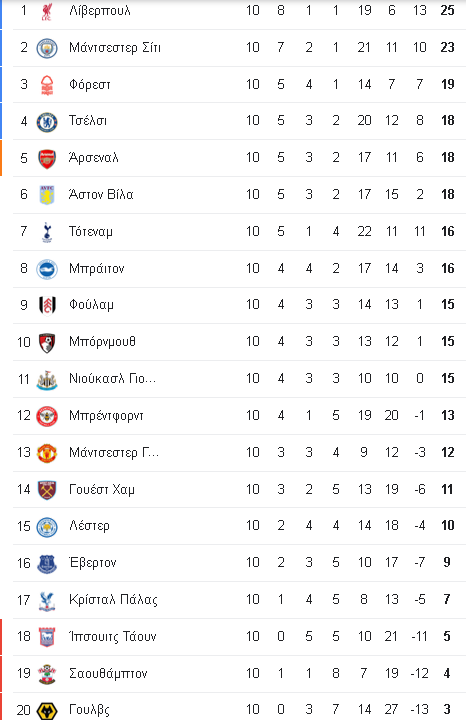Click the Έβερτον club crest
The height and width of the screenshot is (720, 466).
coord(47,563)
